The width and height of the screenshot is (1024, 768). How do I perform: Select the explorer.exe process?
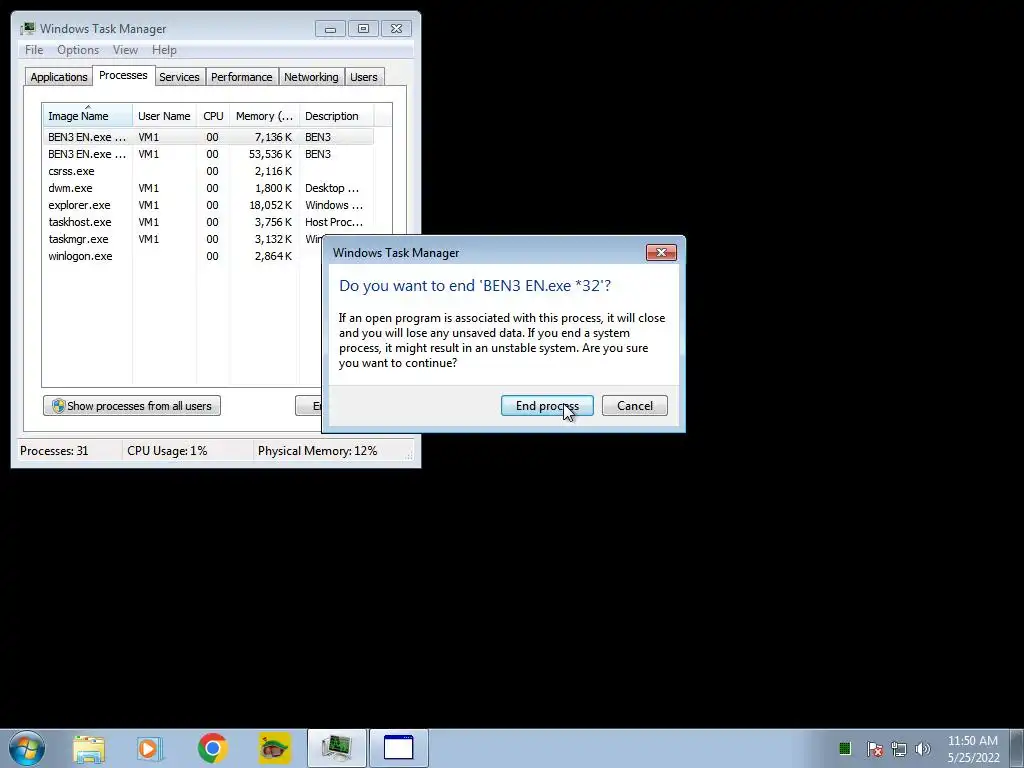pyautogui.click(x=208, y=205)
